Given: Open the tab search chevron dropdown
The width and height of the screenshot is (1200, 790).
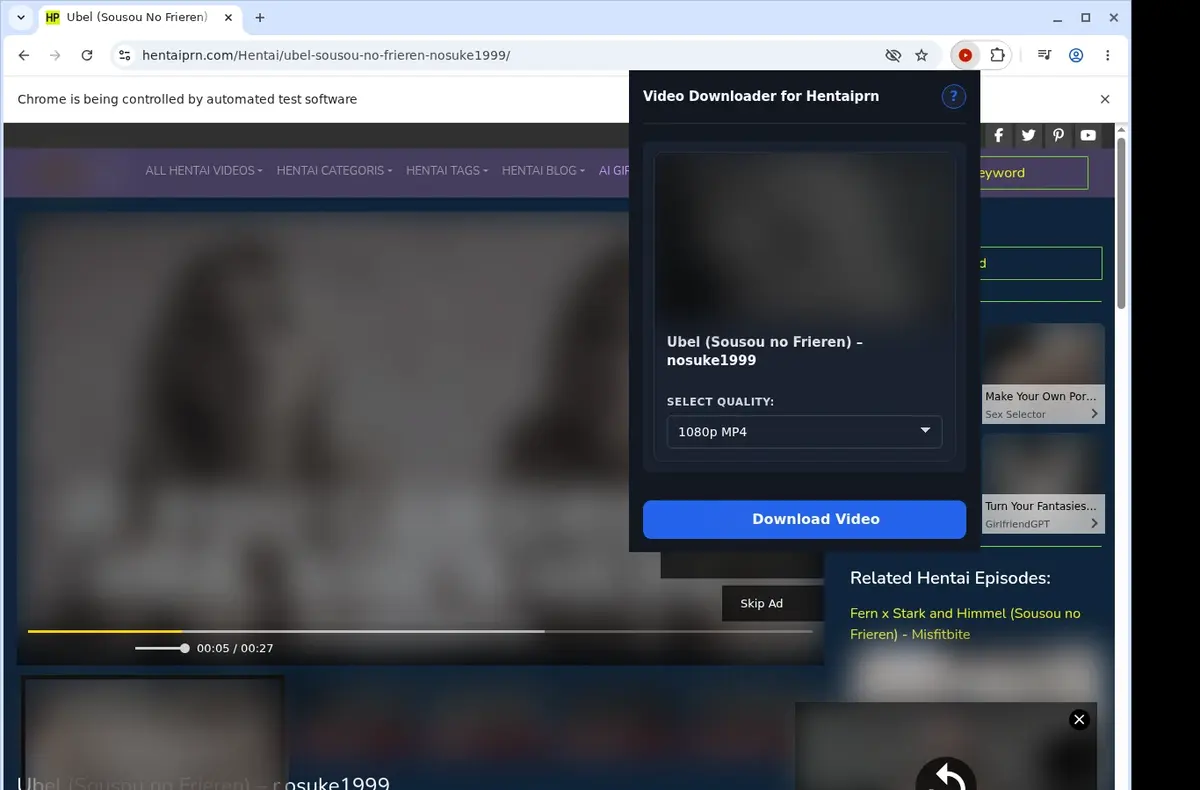Looking at the screenshot, I should point(21,17).
